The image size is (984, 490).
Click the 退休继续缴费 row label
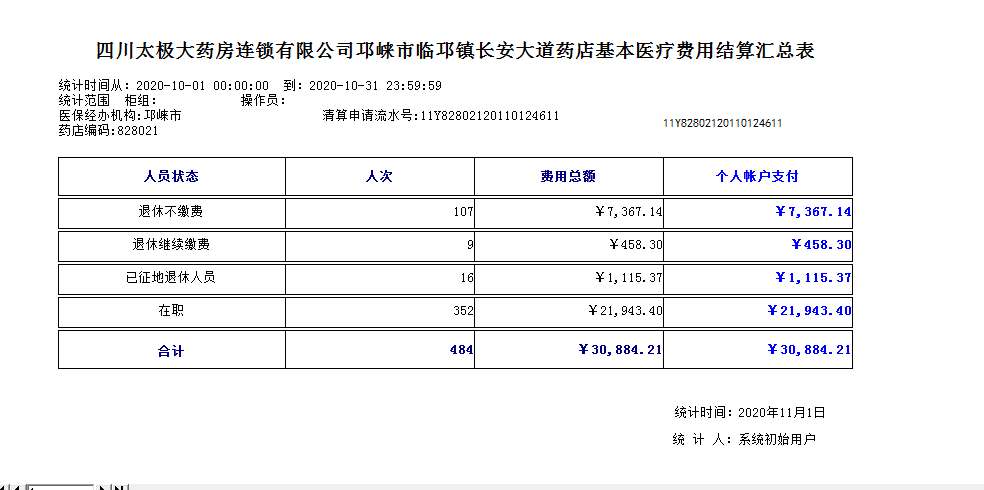point(171,245)
